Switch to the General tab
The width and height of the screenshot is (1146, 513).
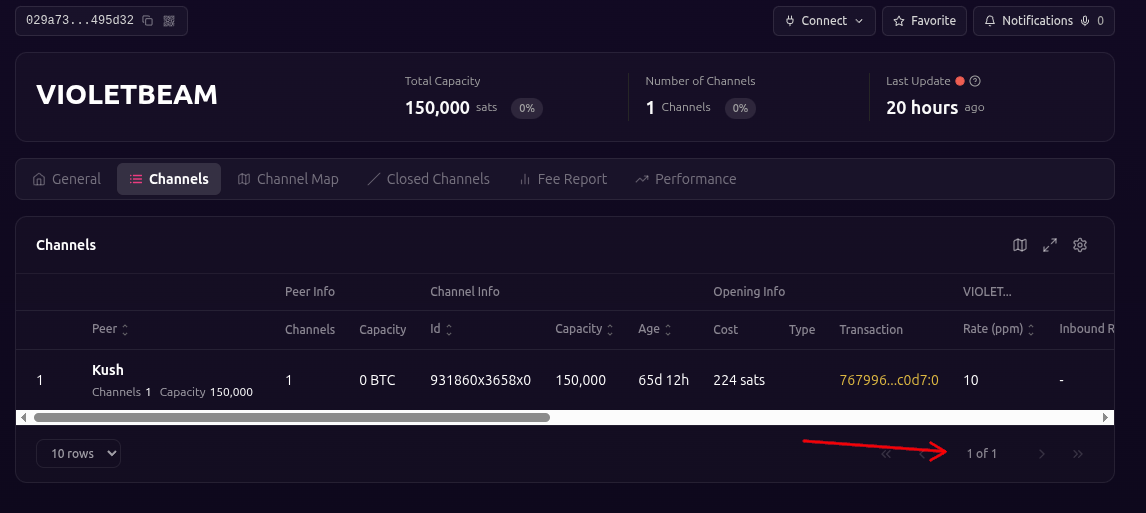pos(66,179)
